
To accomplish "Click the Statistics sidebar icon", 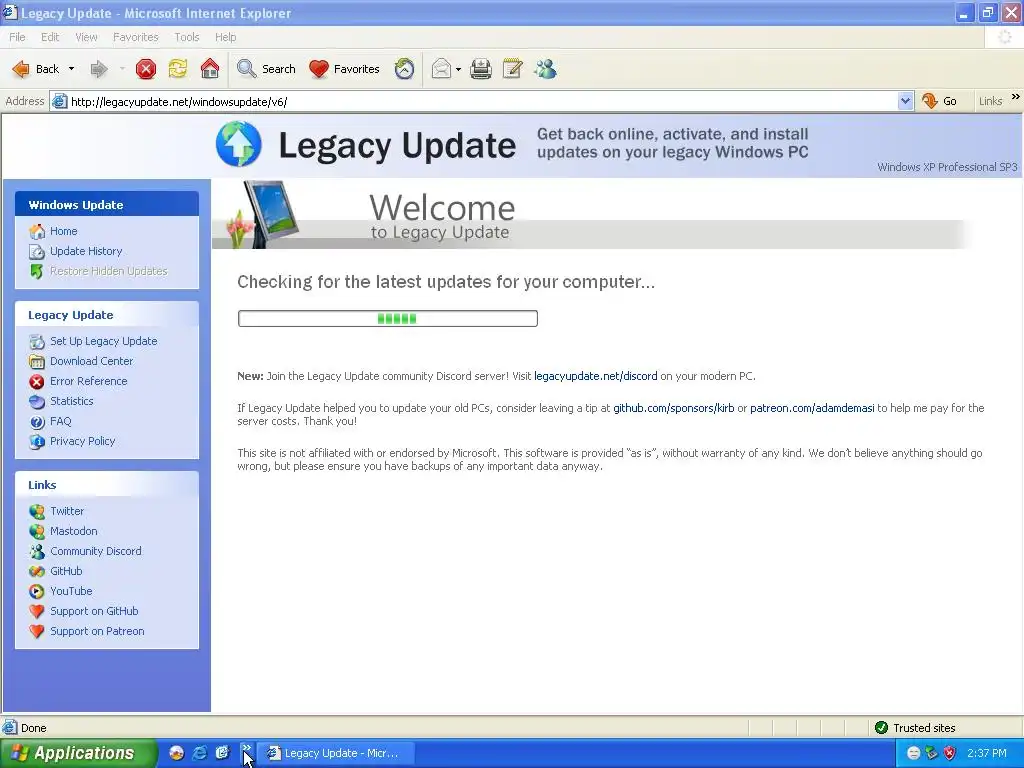I will coord(37,402).
